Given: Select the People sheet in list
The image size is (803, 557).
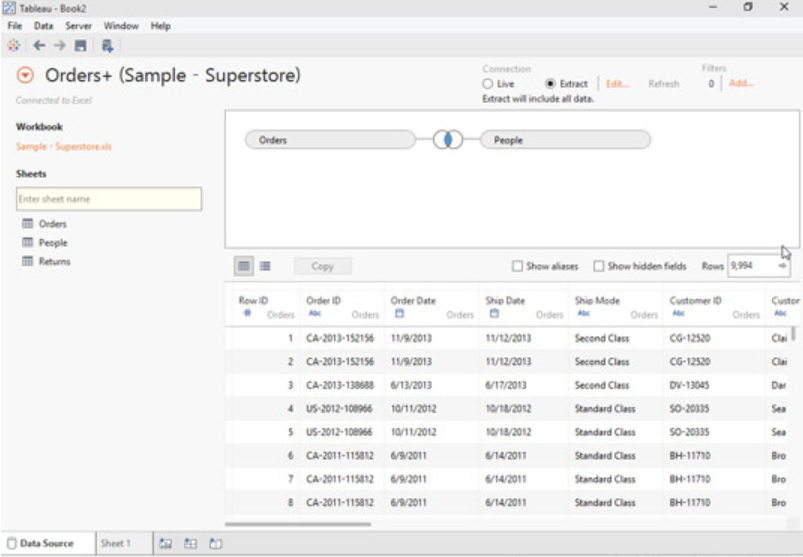Looking at the screenshot, I should tap(53, 243).
